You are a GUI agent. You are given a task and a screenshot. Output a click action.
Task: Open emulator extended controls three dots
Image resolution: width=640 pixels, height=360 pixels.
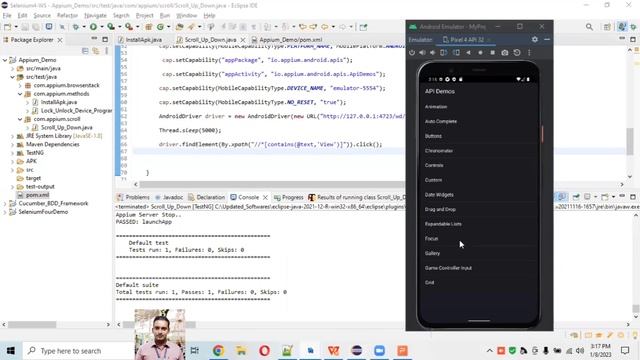click(x=529, y=53)
